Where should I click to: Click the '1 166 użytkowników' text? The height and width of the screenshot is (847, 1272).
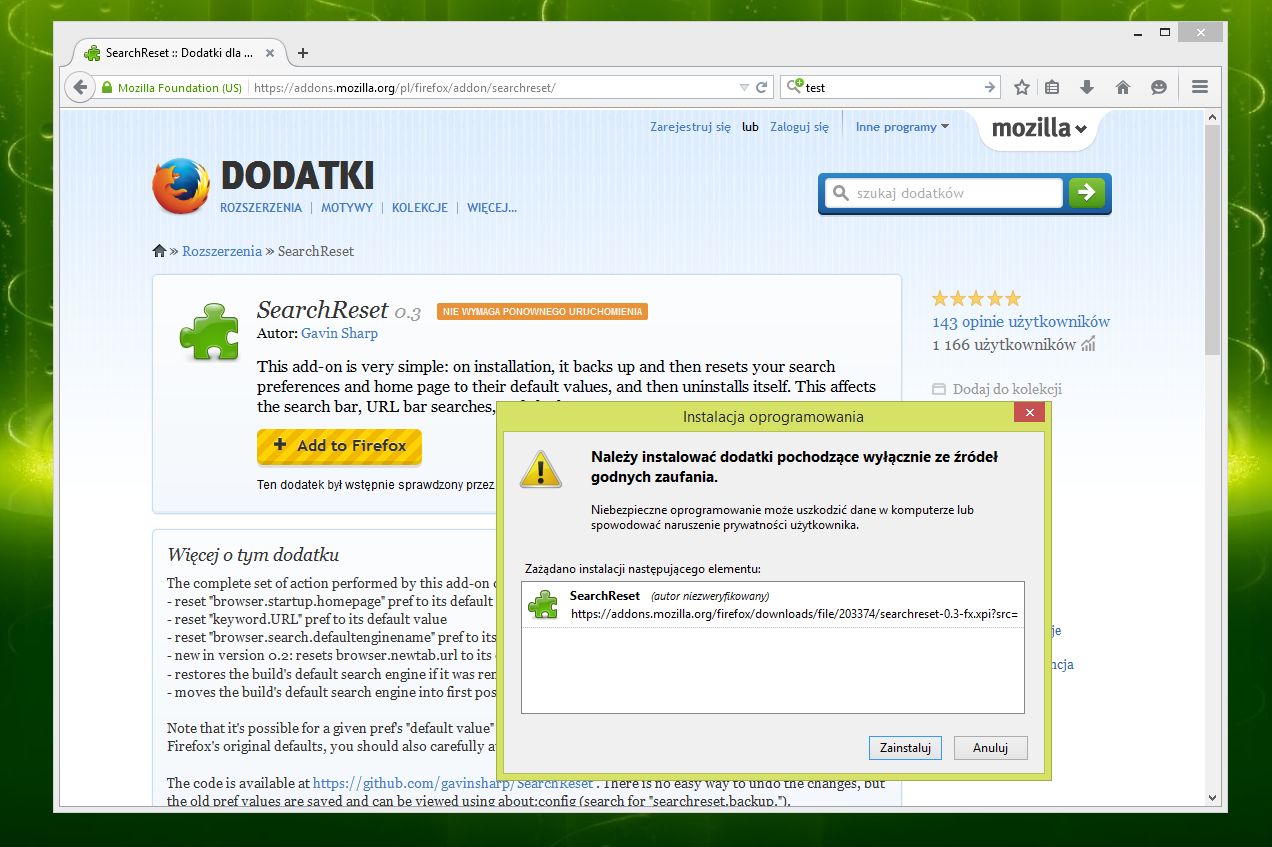(1004, 345)
